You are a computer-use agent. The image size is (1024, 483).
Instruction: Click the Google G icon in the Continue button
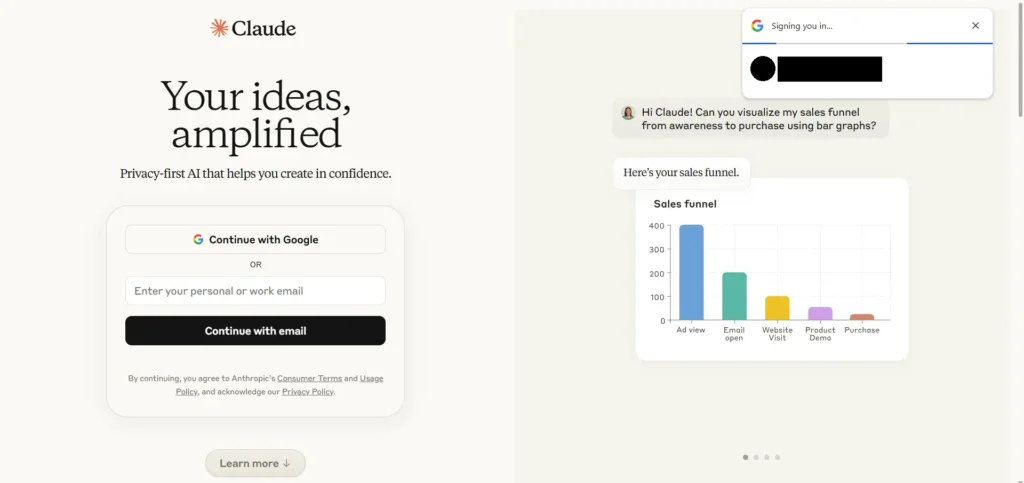click(x=198, y=240)
